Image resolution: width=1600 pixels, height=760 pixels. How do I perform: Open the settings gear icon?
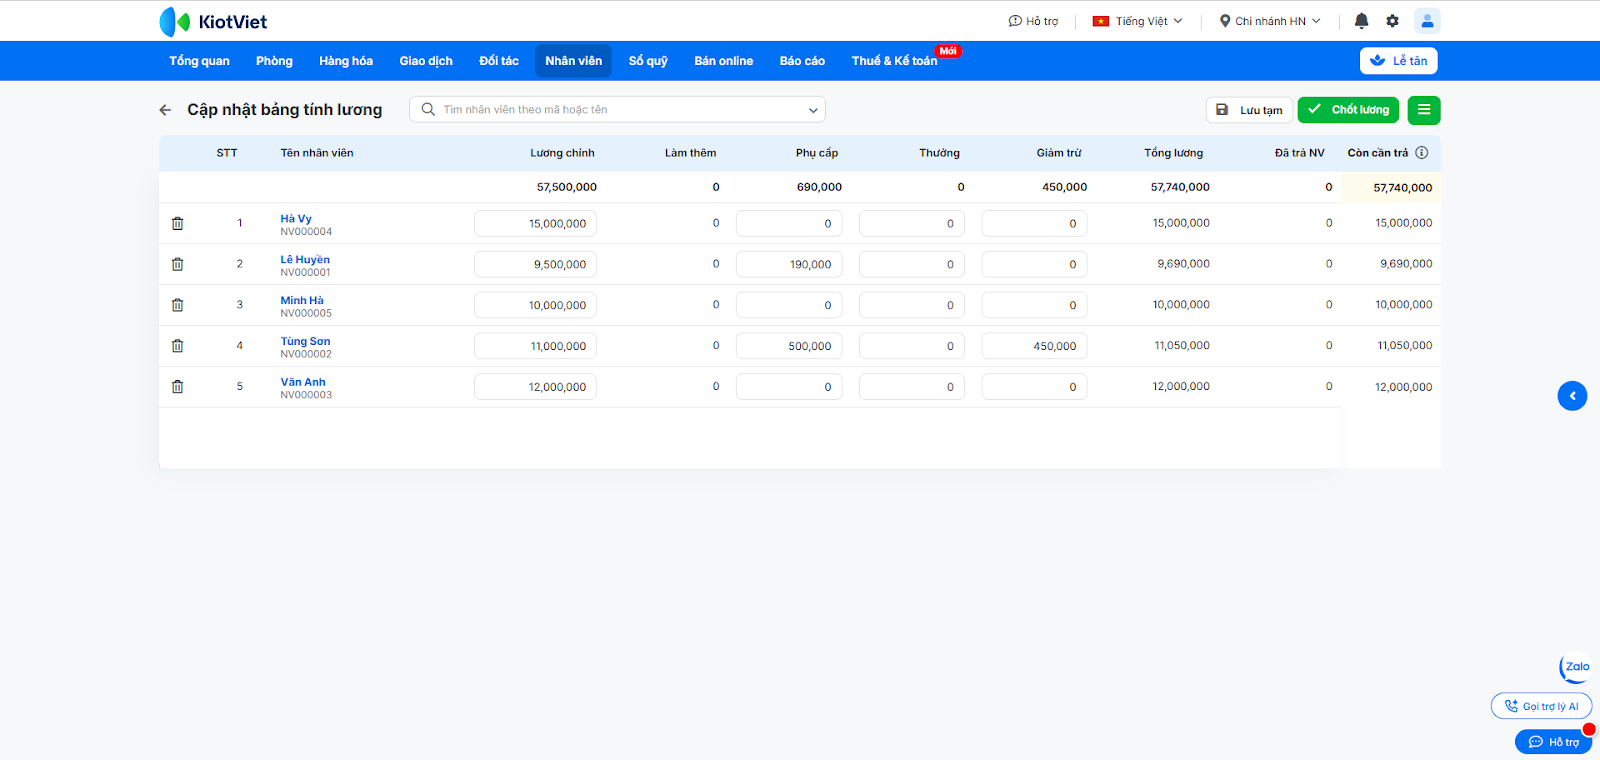[1392, 21]
